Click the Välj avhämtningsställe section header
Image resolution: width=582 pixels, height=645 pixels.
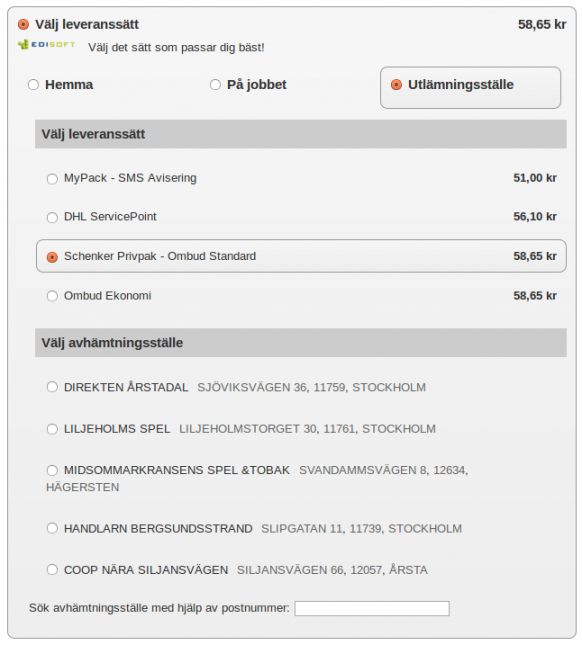point(301,343)
